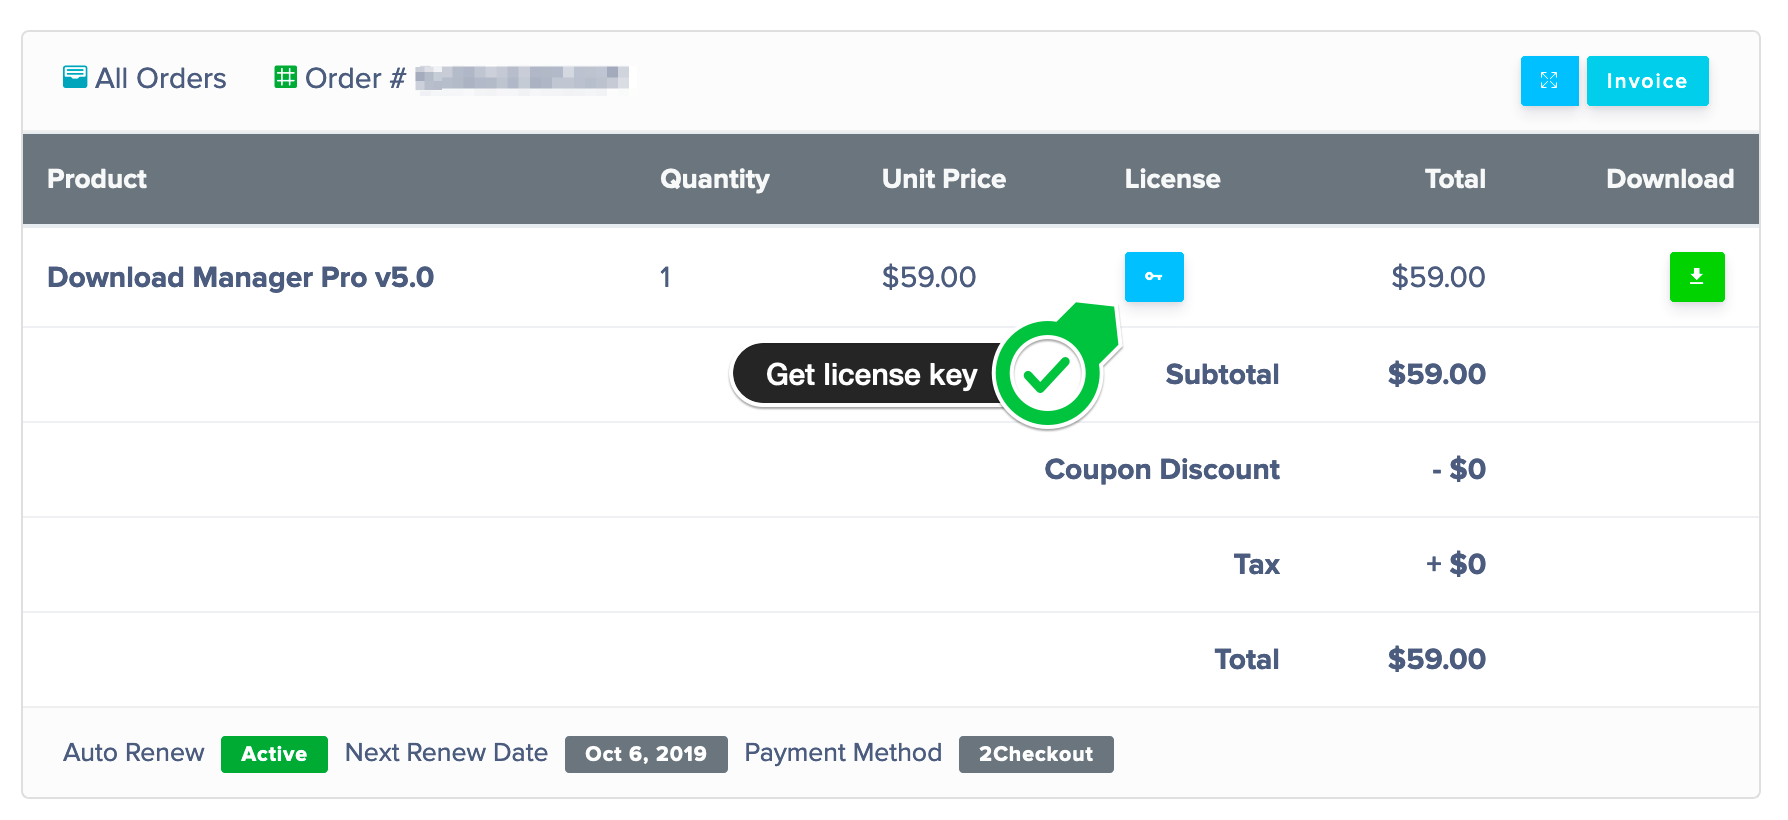Click the blurred order number
Screen dimensions: 1788x820
click(x=522, y=78)
